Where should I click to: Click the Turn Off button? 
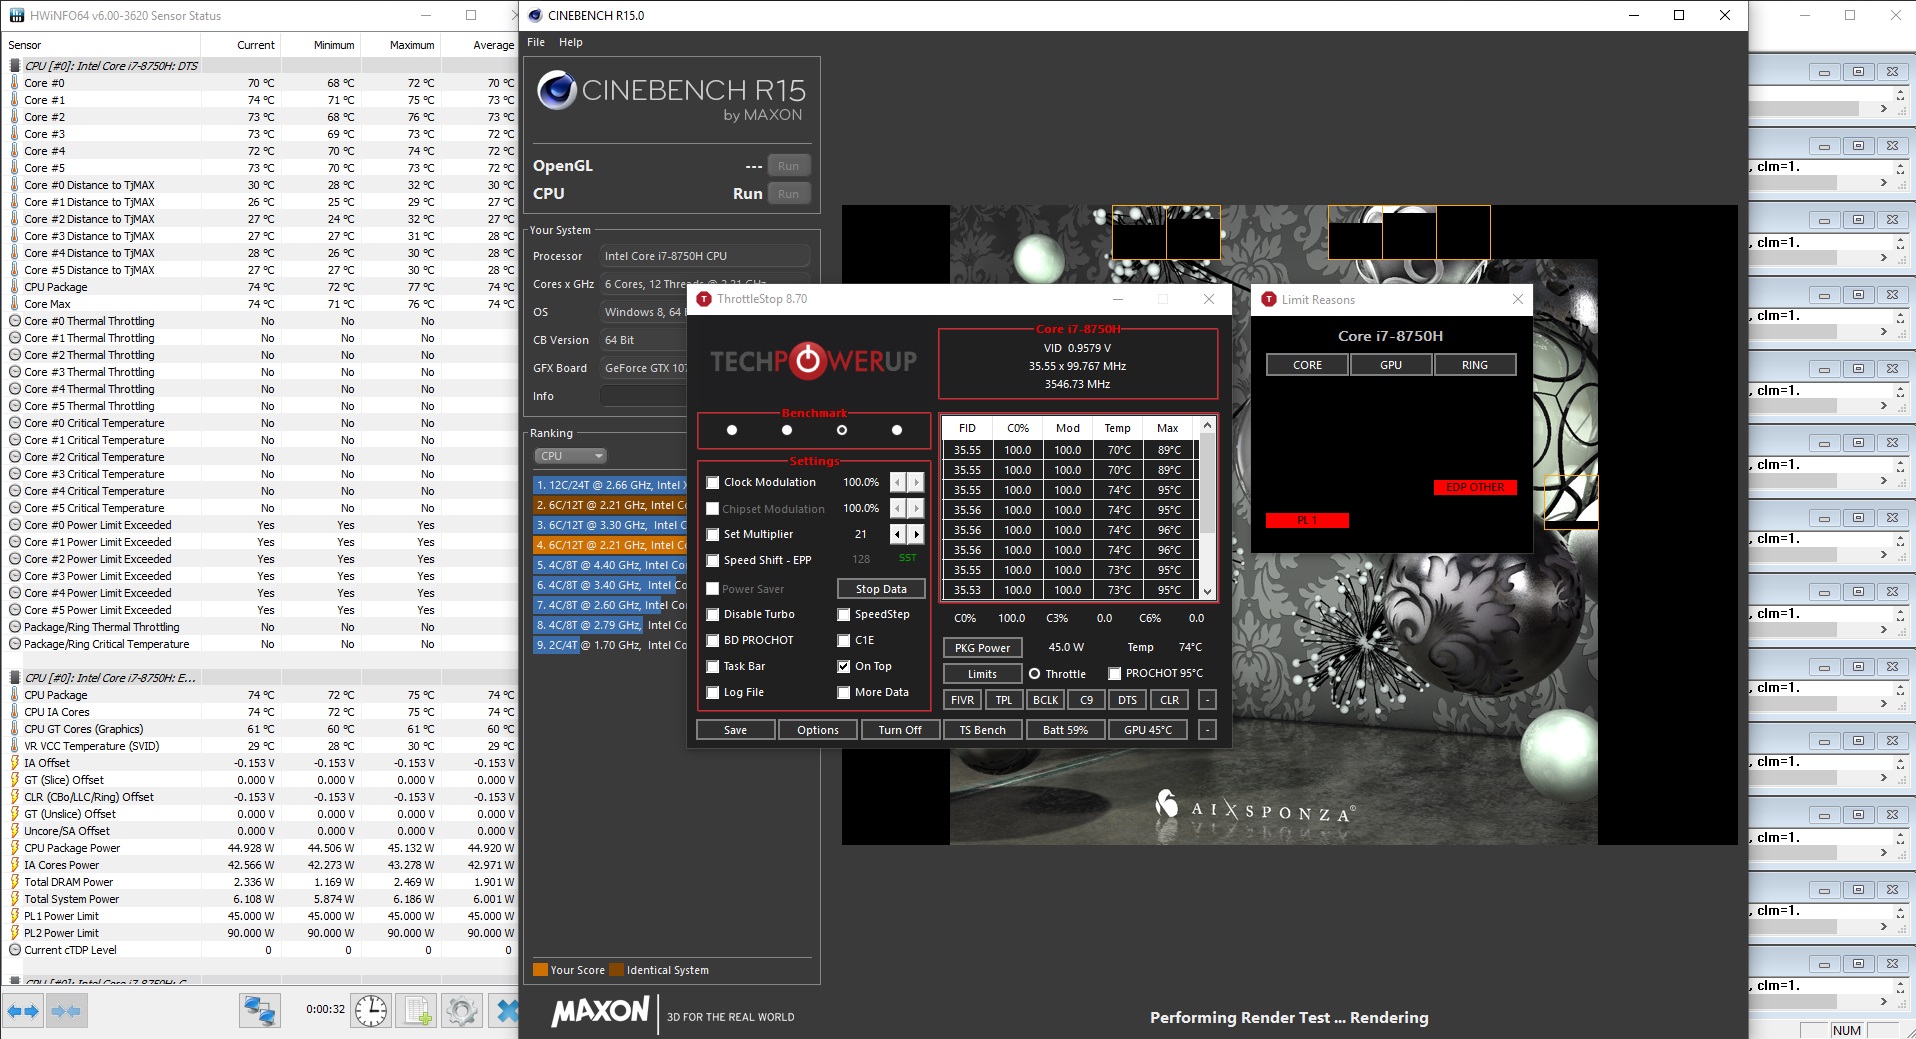(x=900, y=730)
